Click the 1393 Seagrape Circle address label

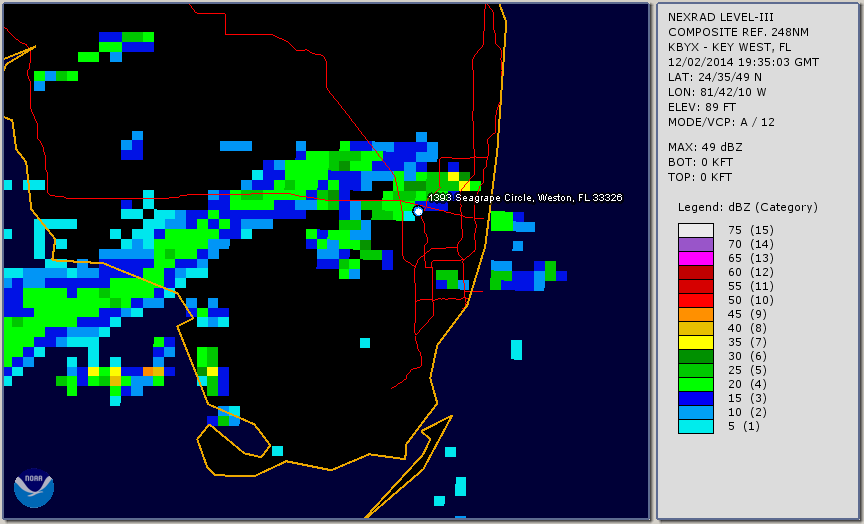(x=525, y=198)
